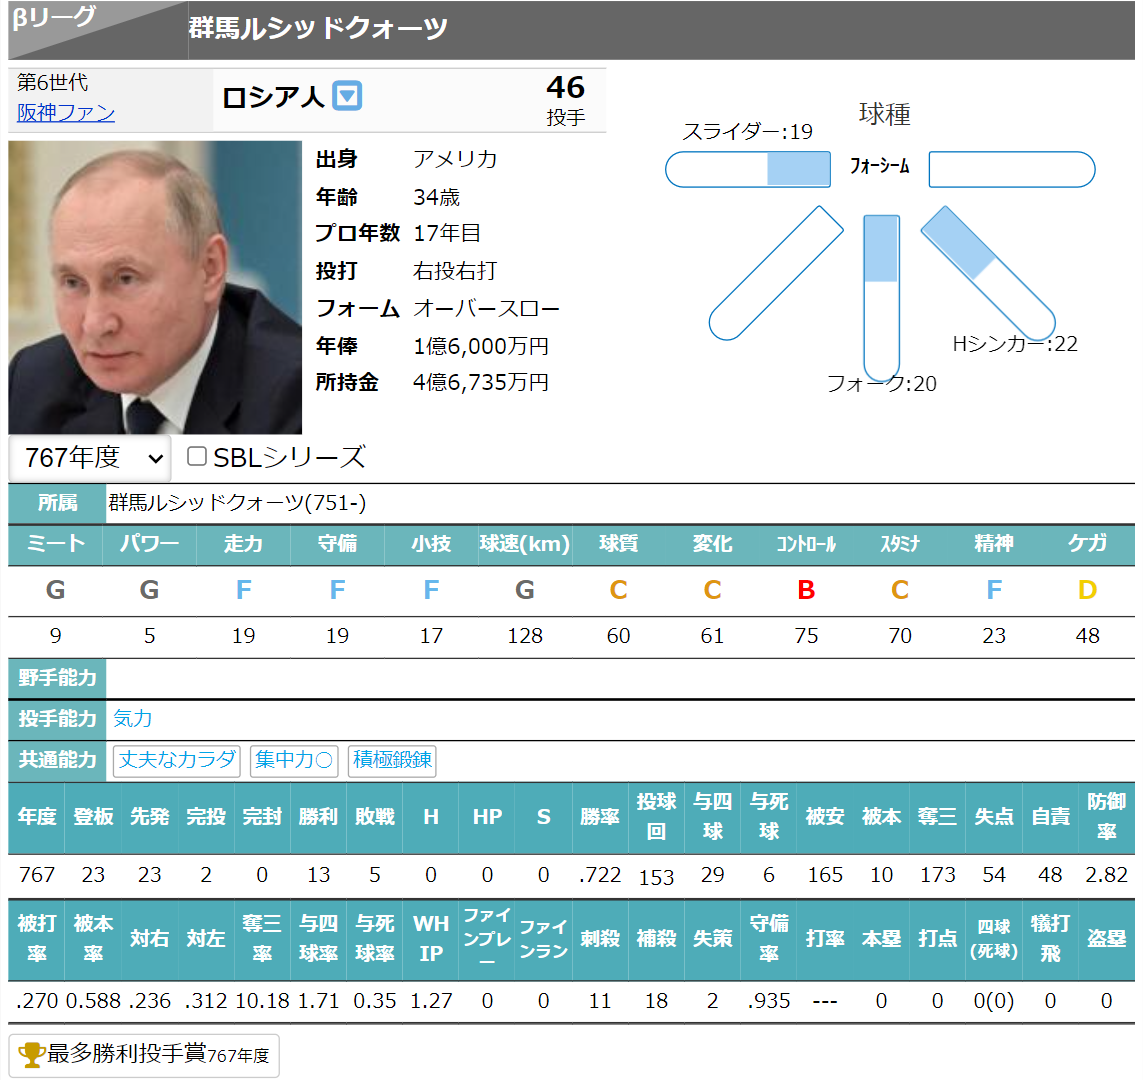Click the empty right-side pitch gauge
Viewport: 1143px width, 1080px height.
(1011, 169)
